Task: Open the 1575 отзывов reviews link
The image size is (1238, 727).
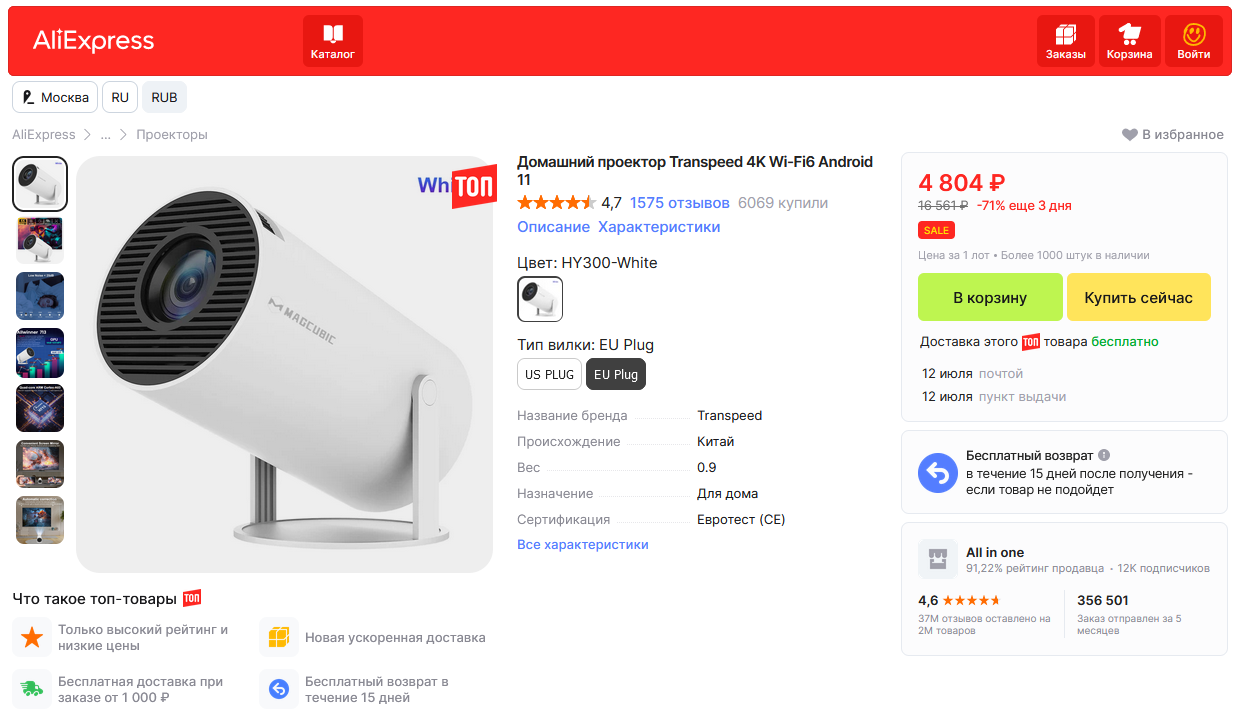Action: click(679, 203)
